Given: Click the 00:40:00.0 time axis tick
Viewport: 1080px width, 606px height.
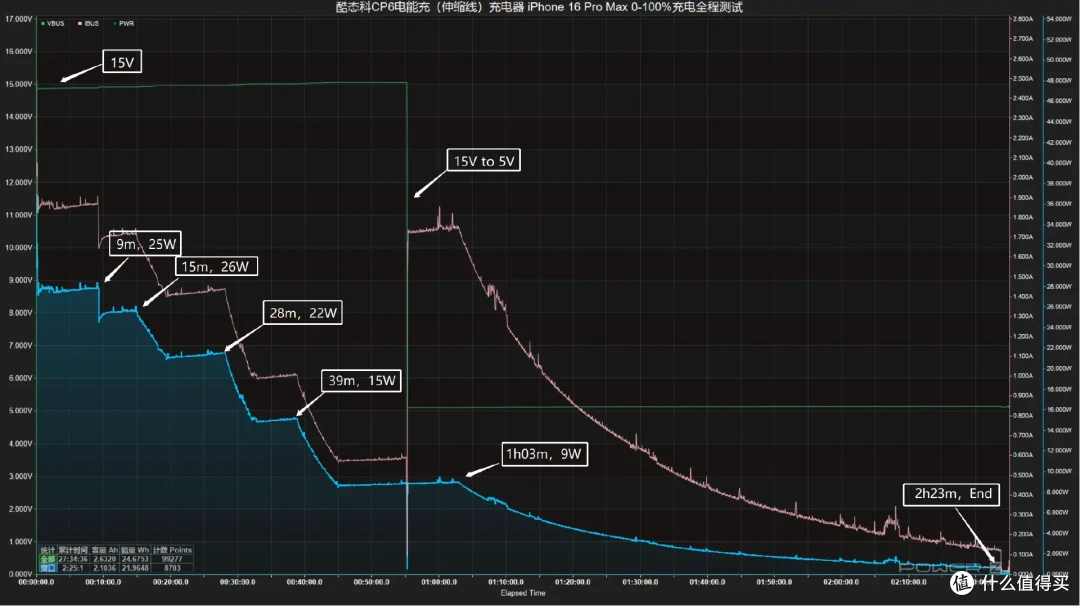Looking at the screenshot, I should coord(304,582).
